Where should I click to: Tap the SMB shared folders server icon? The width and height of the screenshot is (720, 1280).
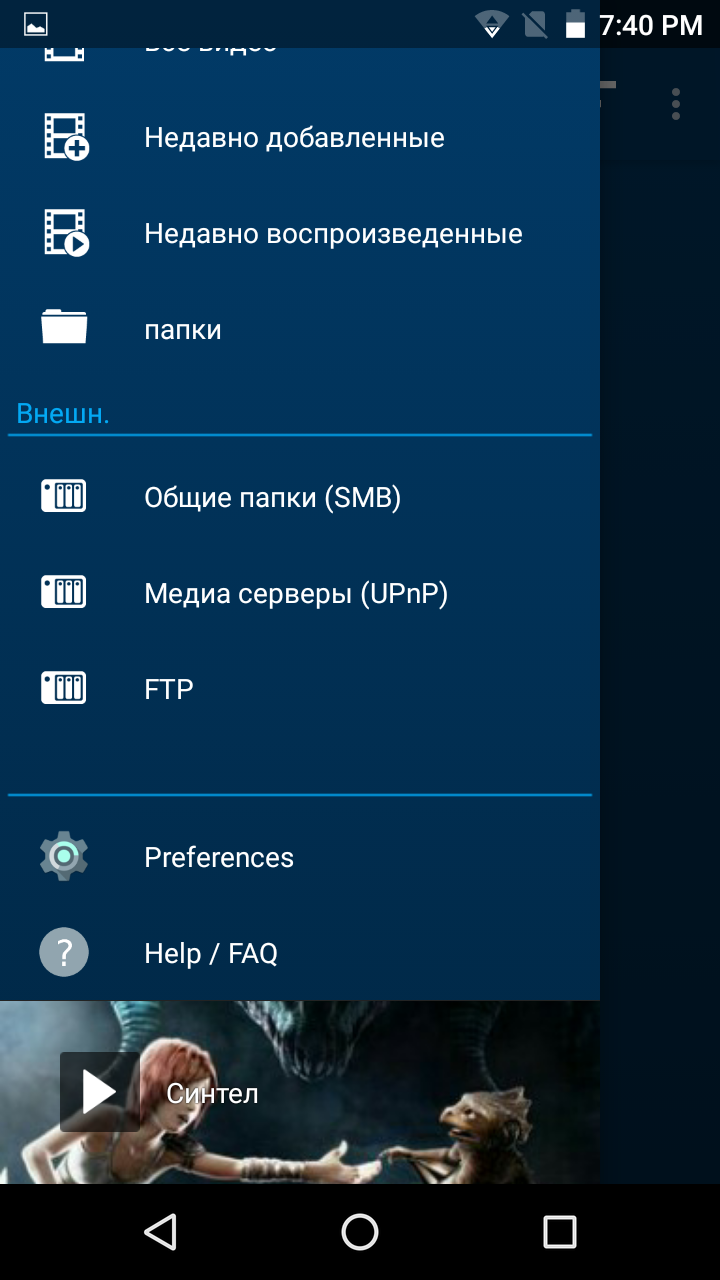click(64, 496)
